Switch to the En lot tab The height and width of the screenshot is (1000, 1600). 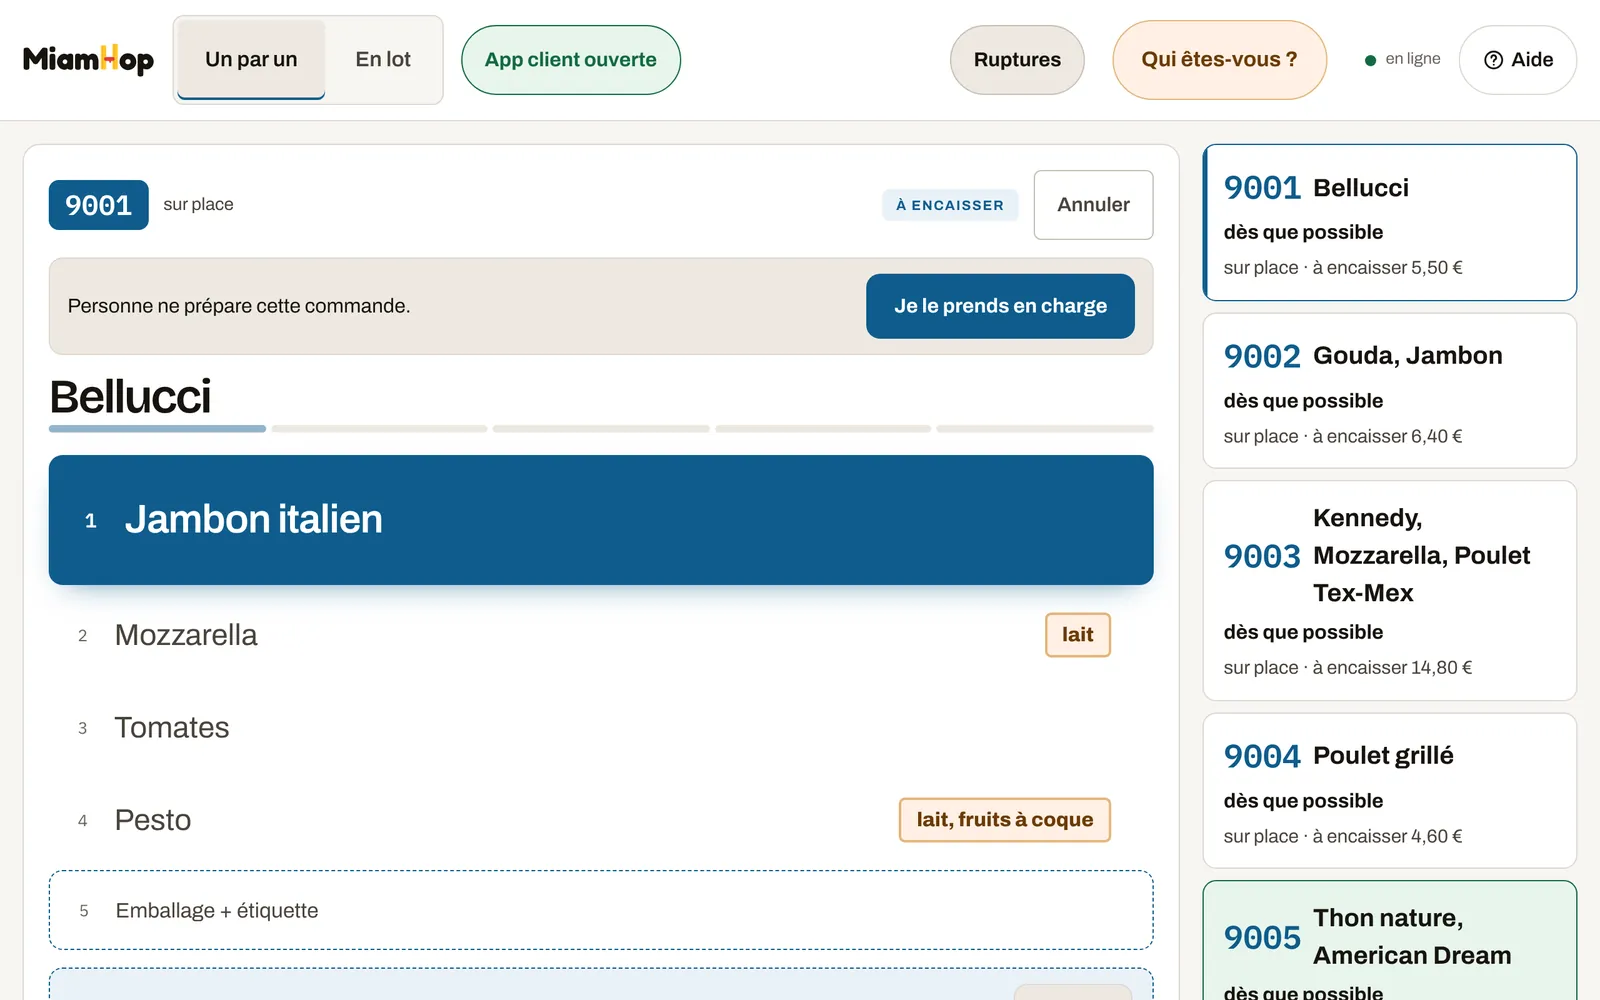point(383,60)
